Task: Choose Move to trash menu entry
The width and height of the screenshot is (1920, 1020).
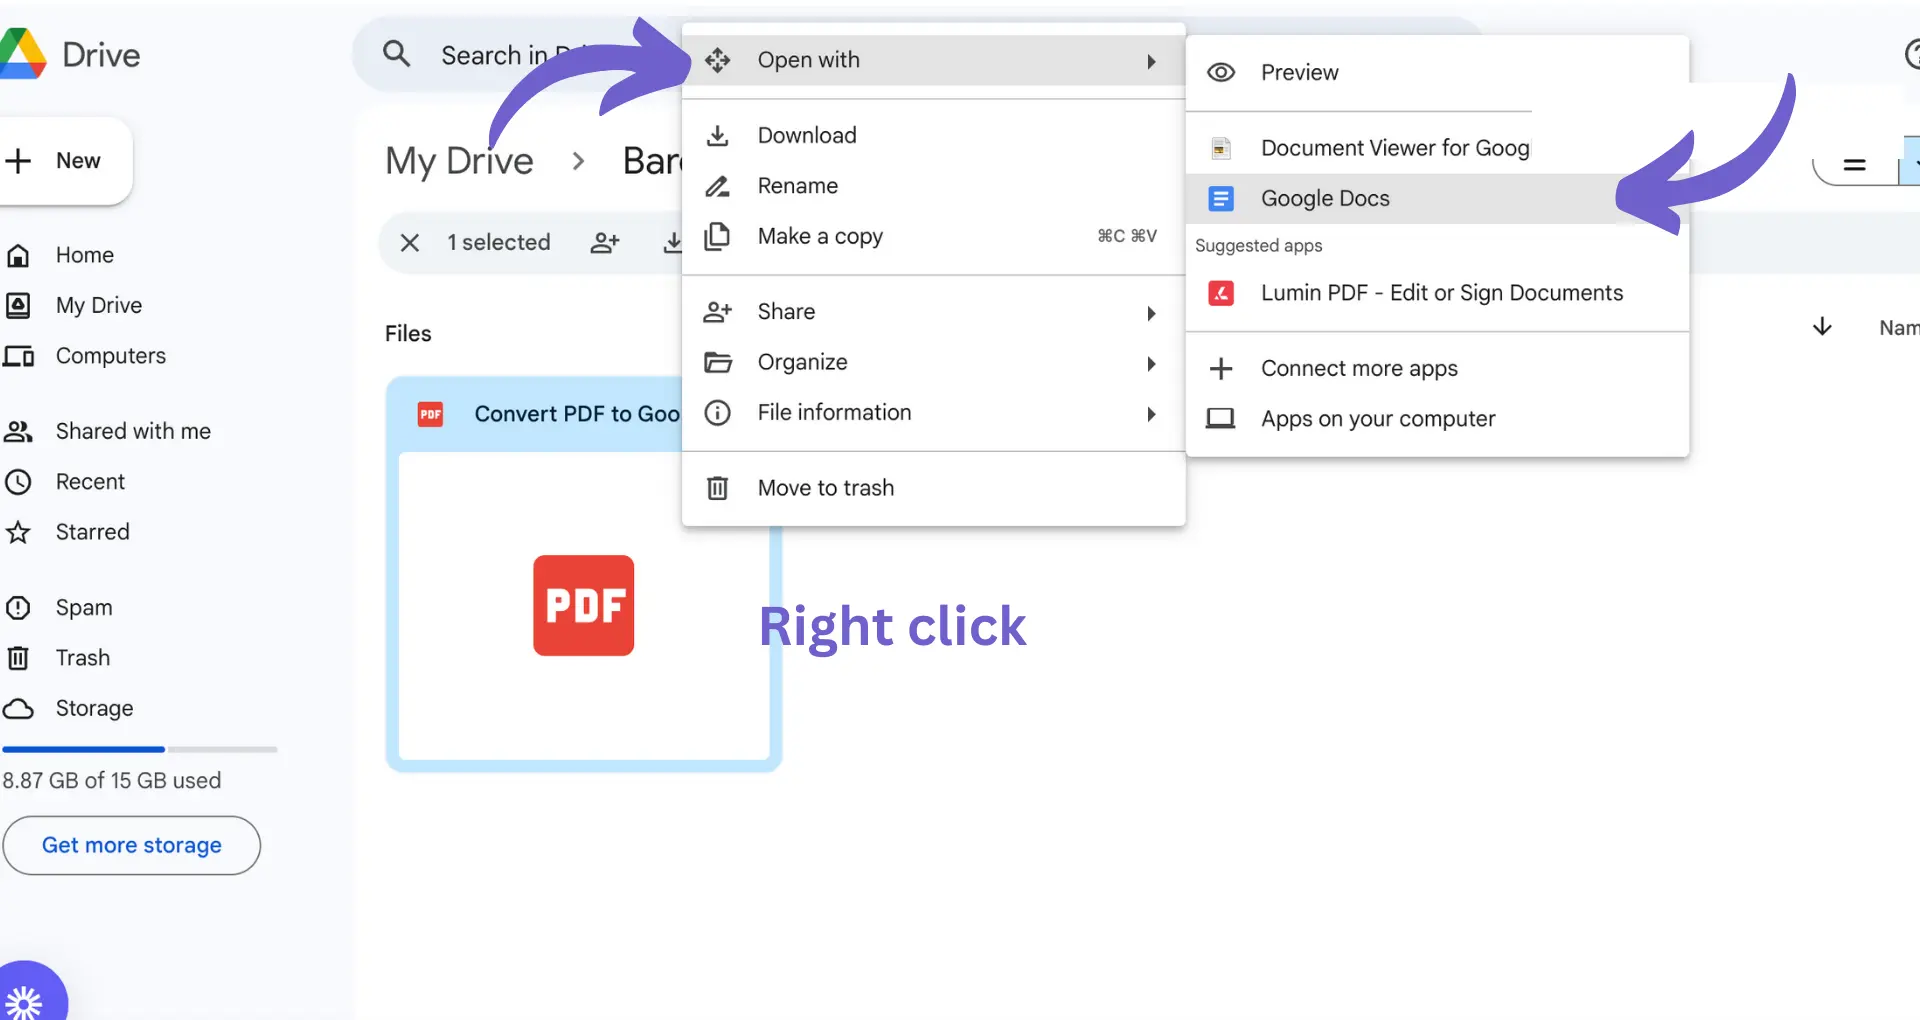Action: coord(933,488)
